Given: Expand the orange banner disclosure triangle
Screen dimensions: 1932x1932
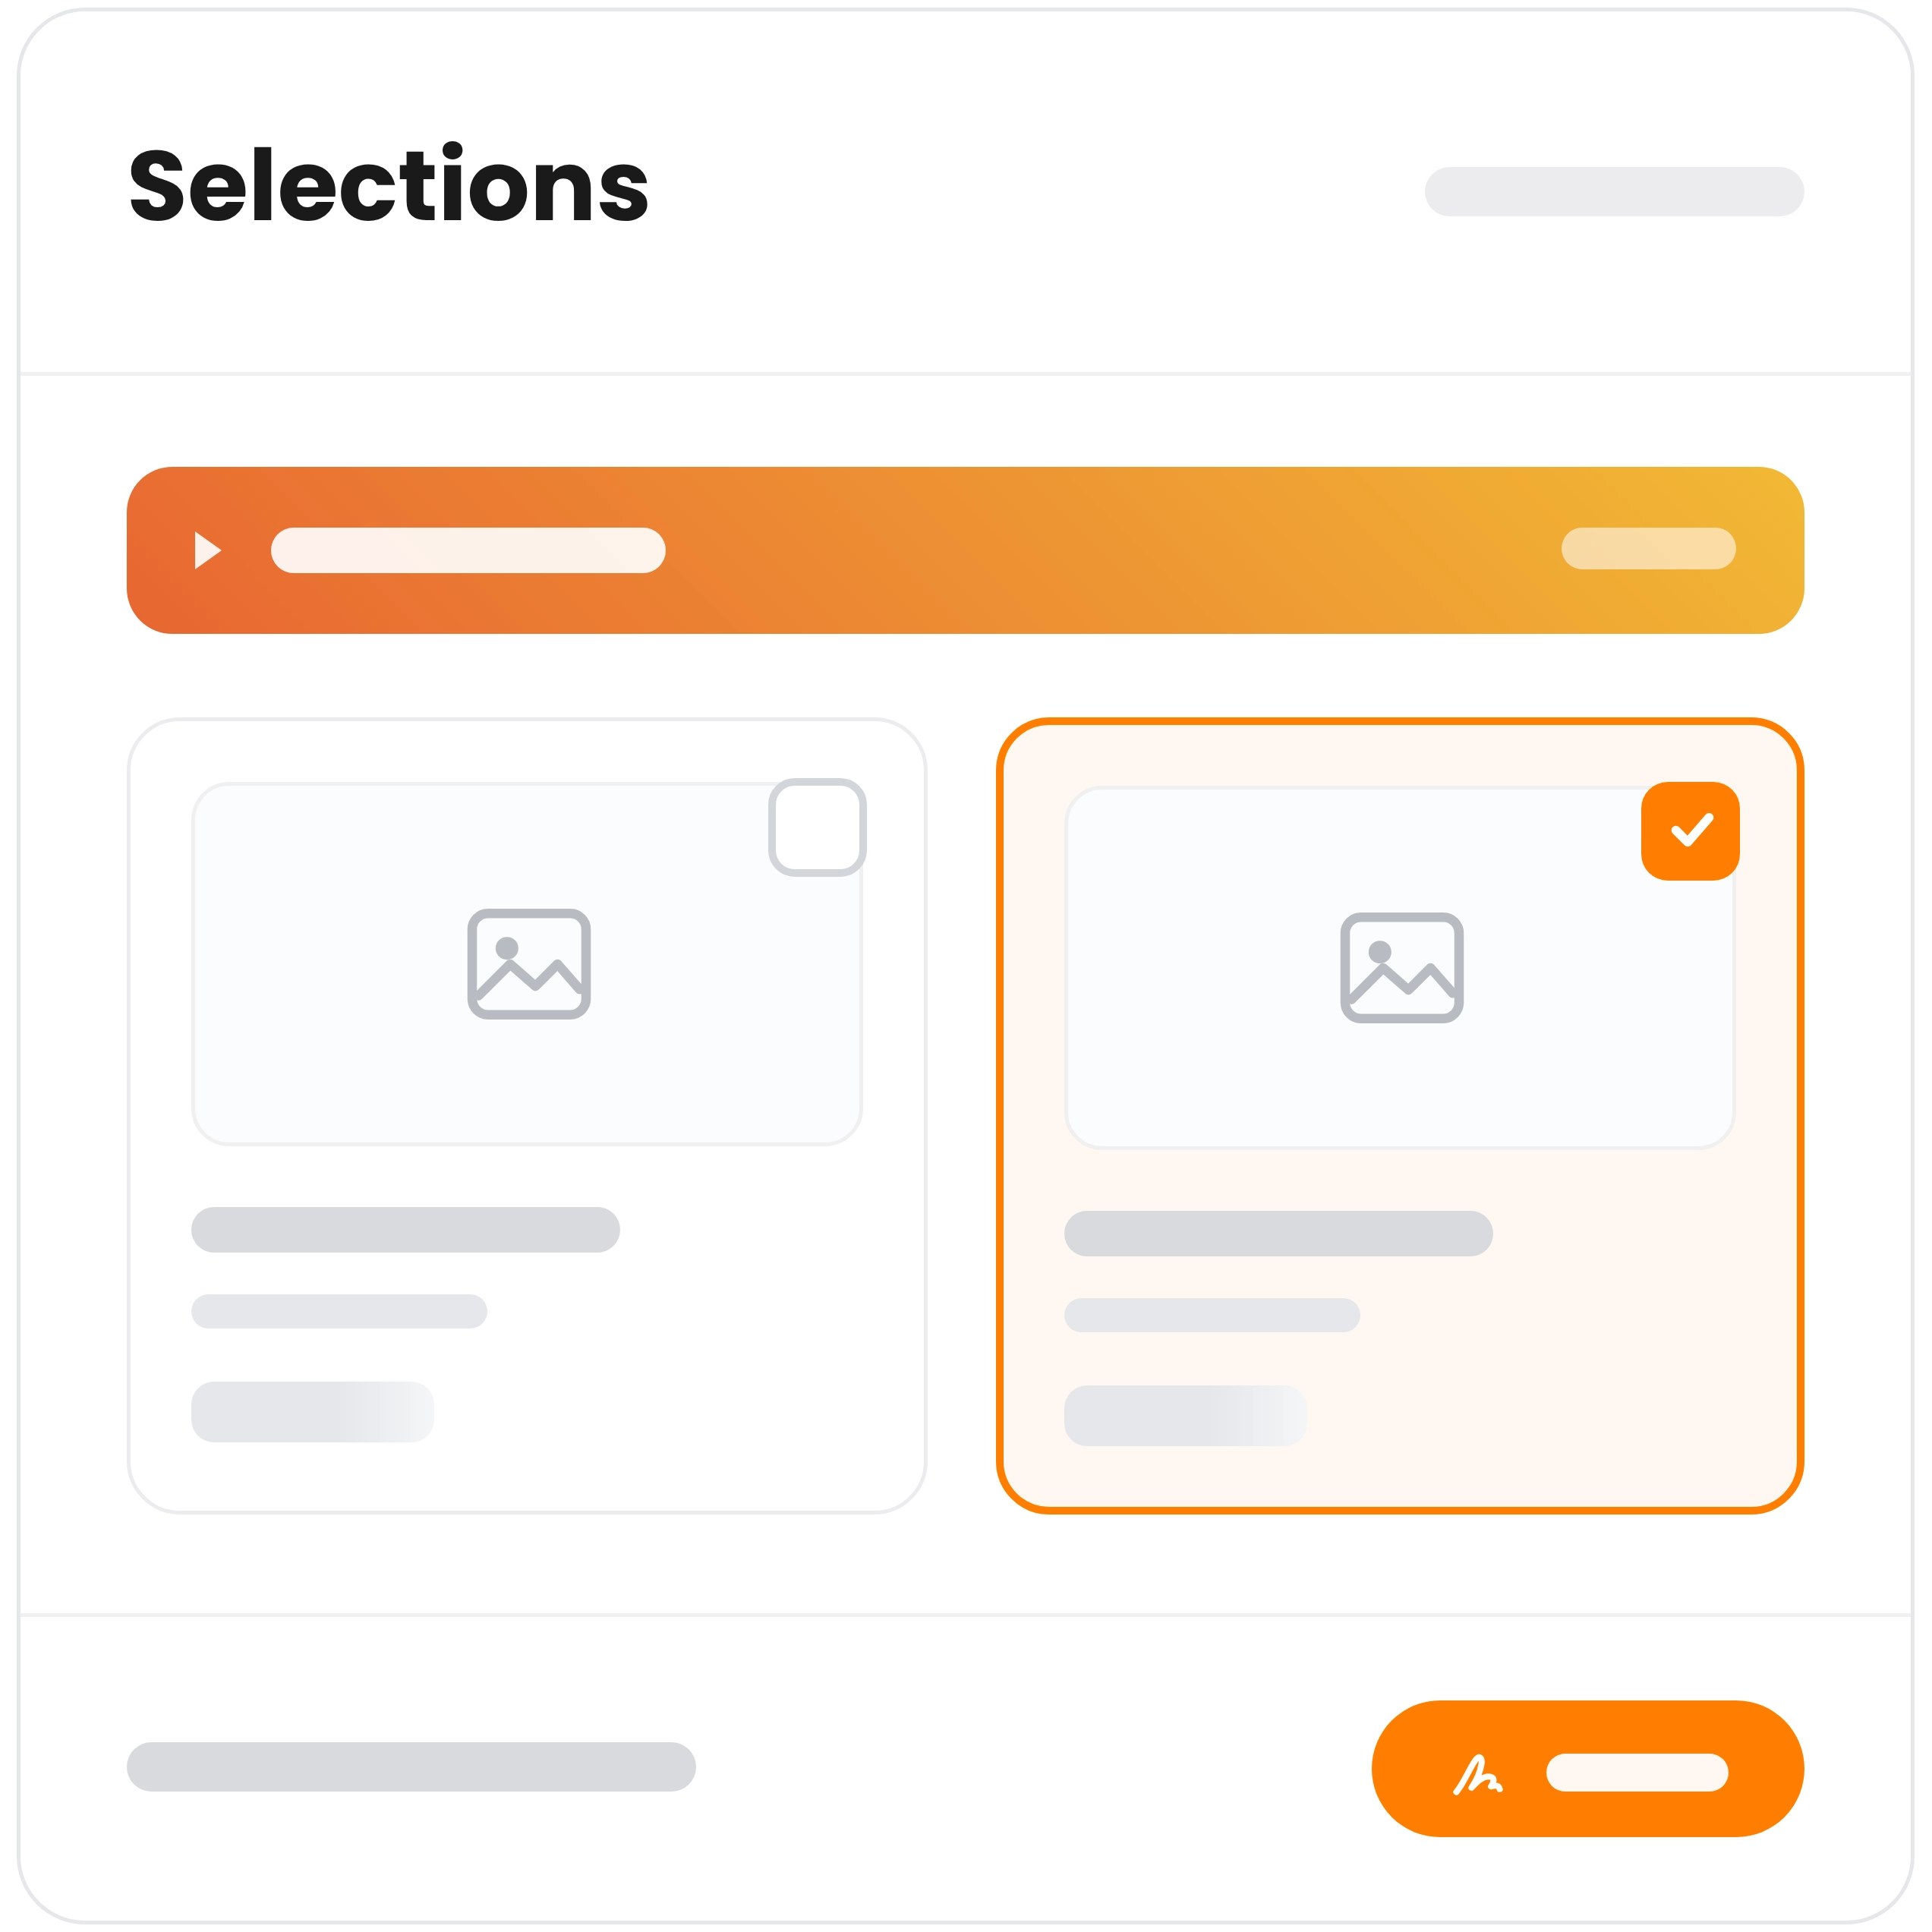Looking at the screenshot, I should [x=207, y=550].
